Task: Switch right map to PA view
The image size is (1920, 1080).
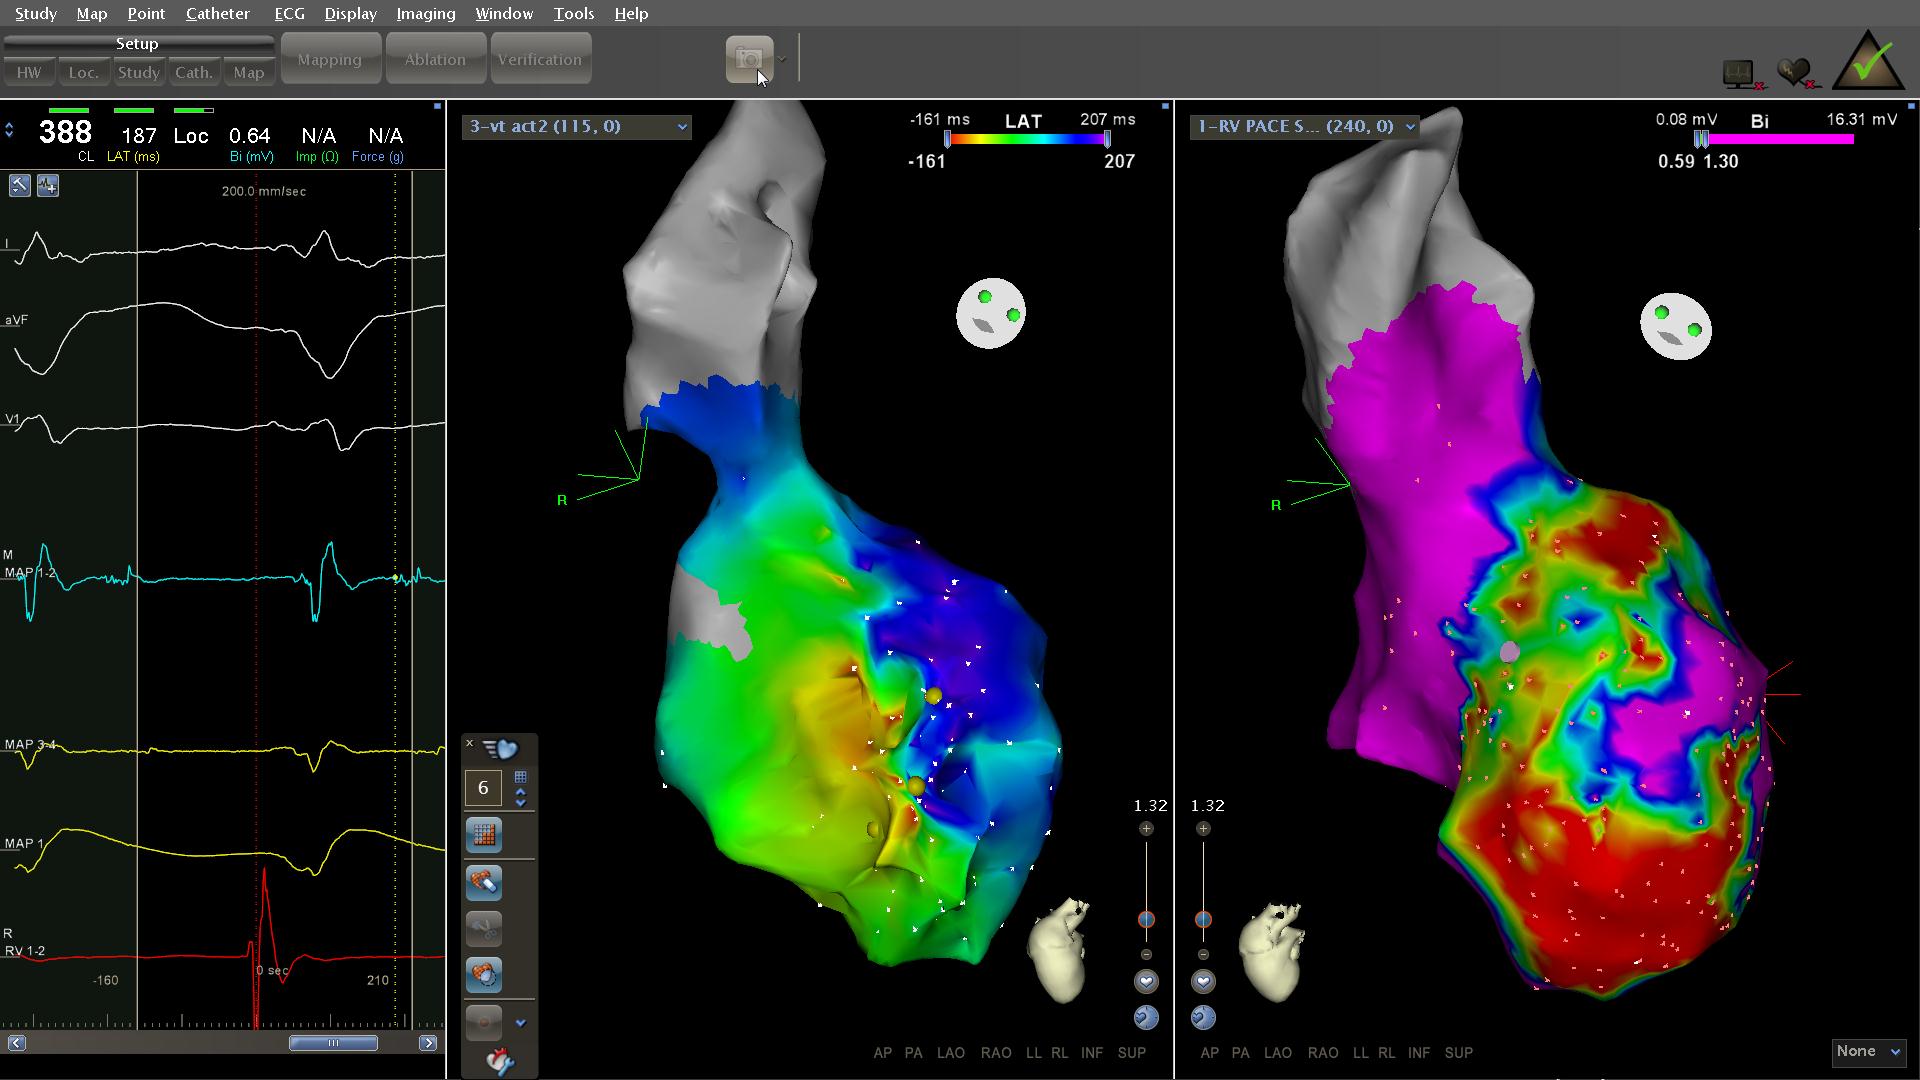Action: tap(1240, 1053)
